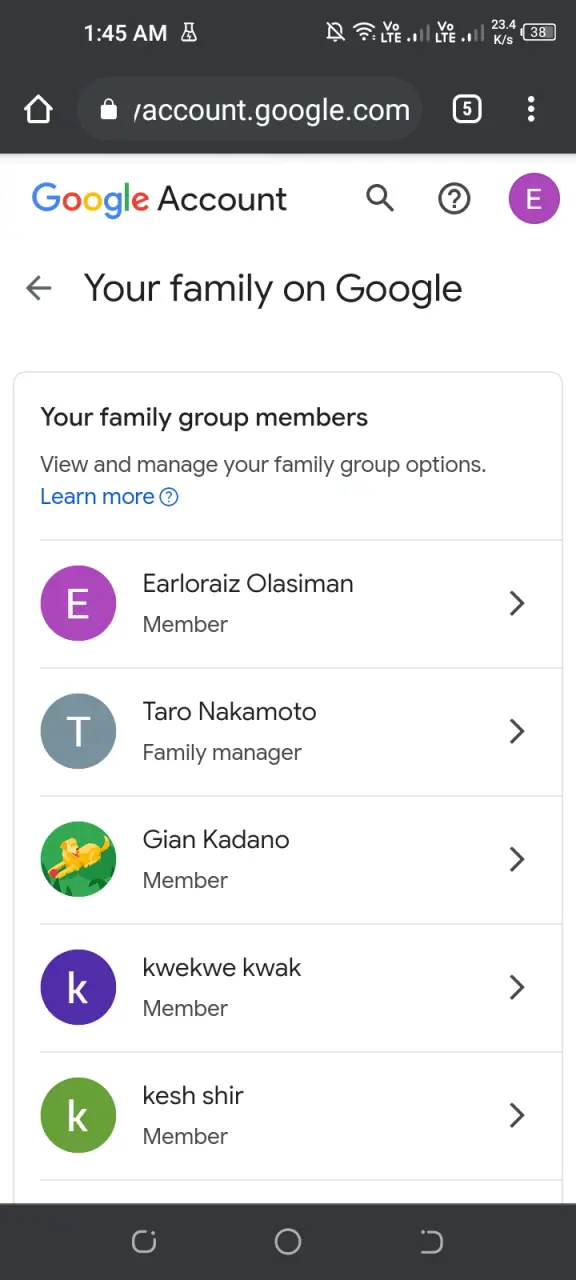Tap the lock icon in address bar
The image size is (576, 1280).
[x=109, y=110]
